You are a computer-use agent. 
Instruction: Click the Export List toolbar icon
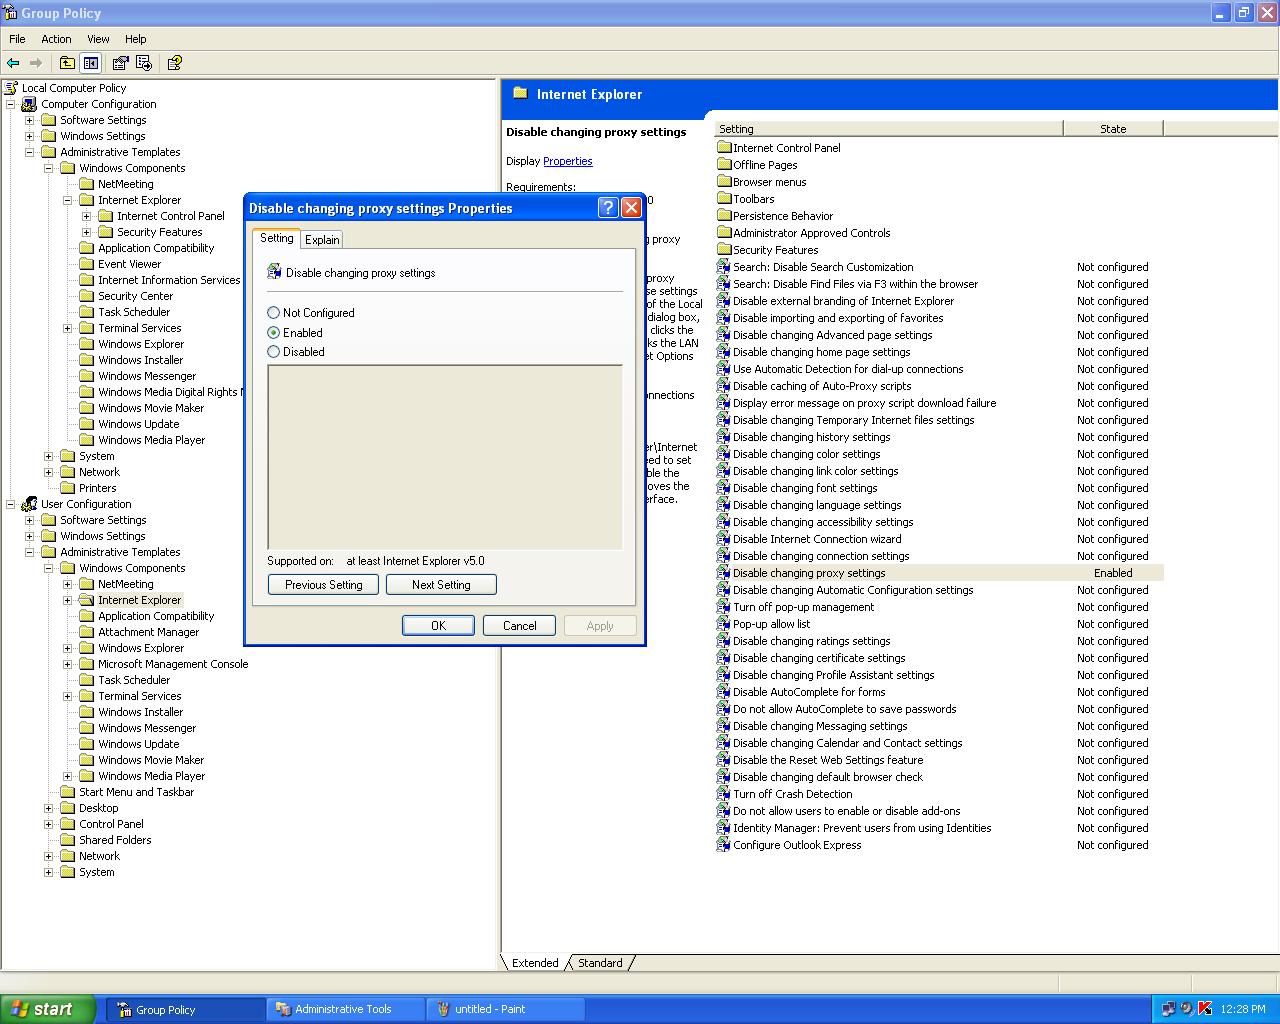pyautogui.click(x=144, y=63)
